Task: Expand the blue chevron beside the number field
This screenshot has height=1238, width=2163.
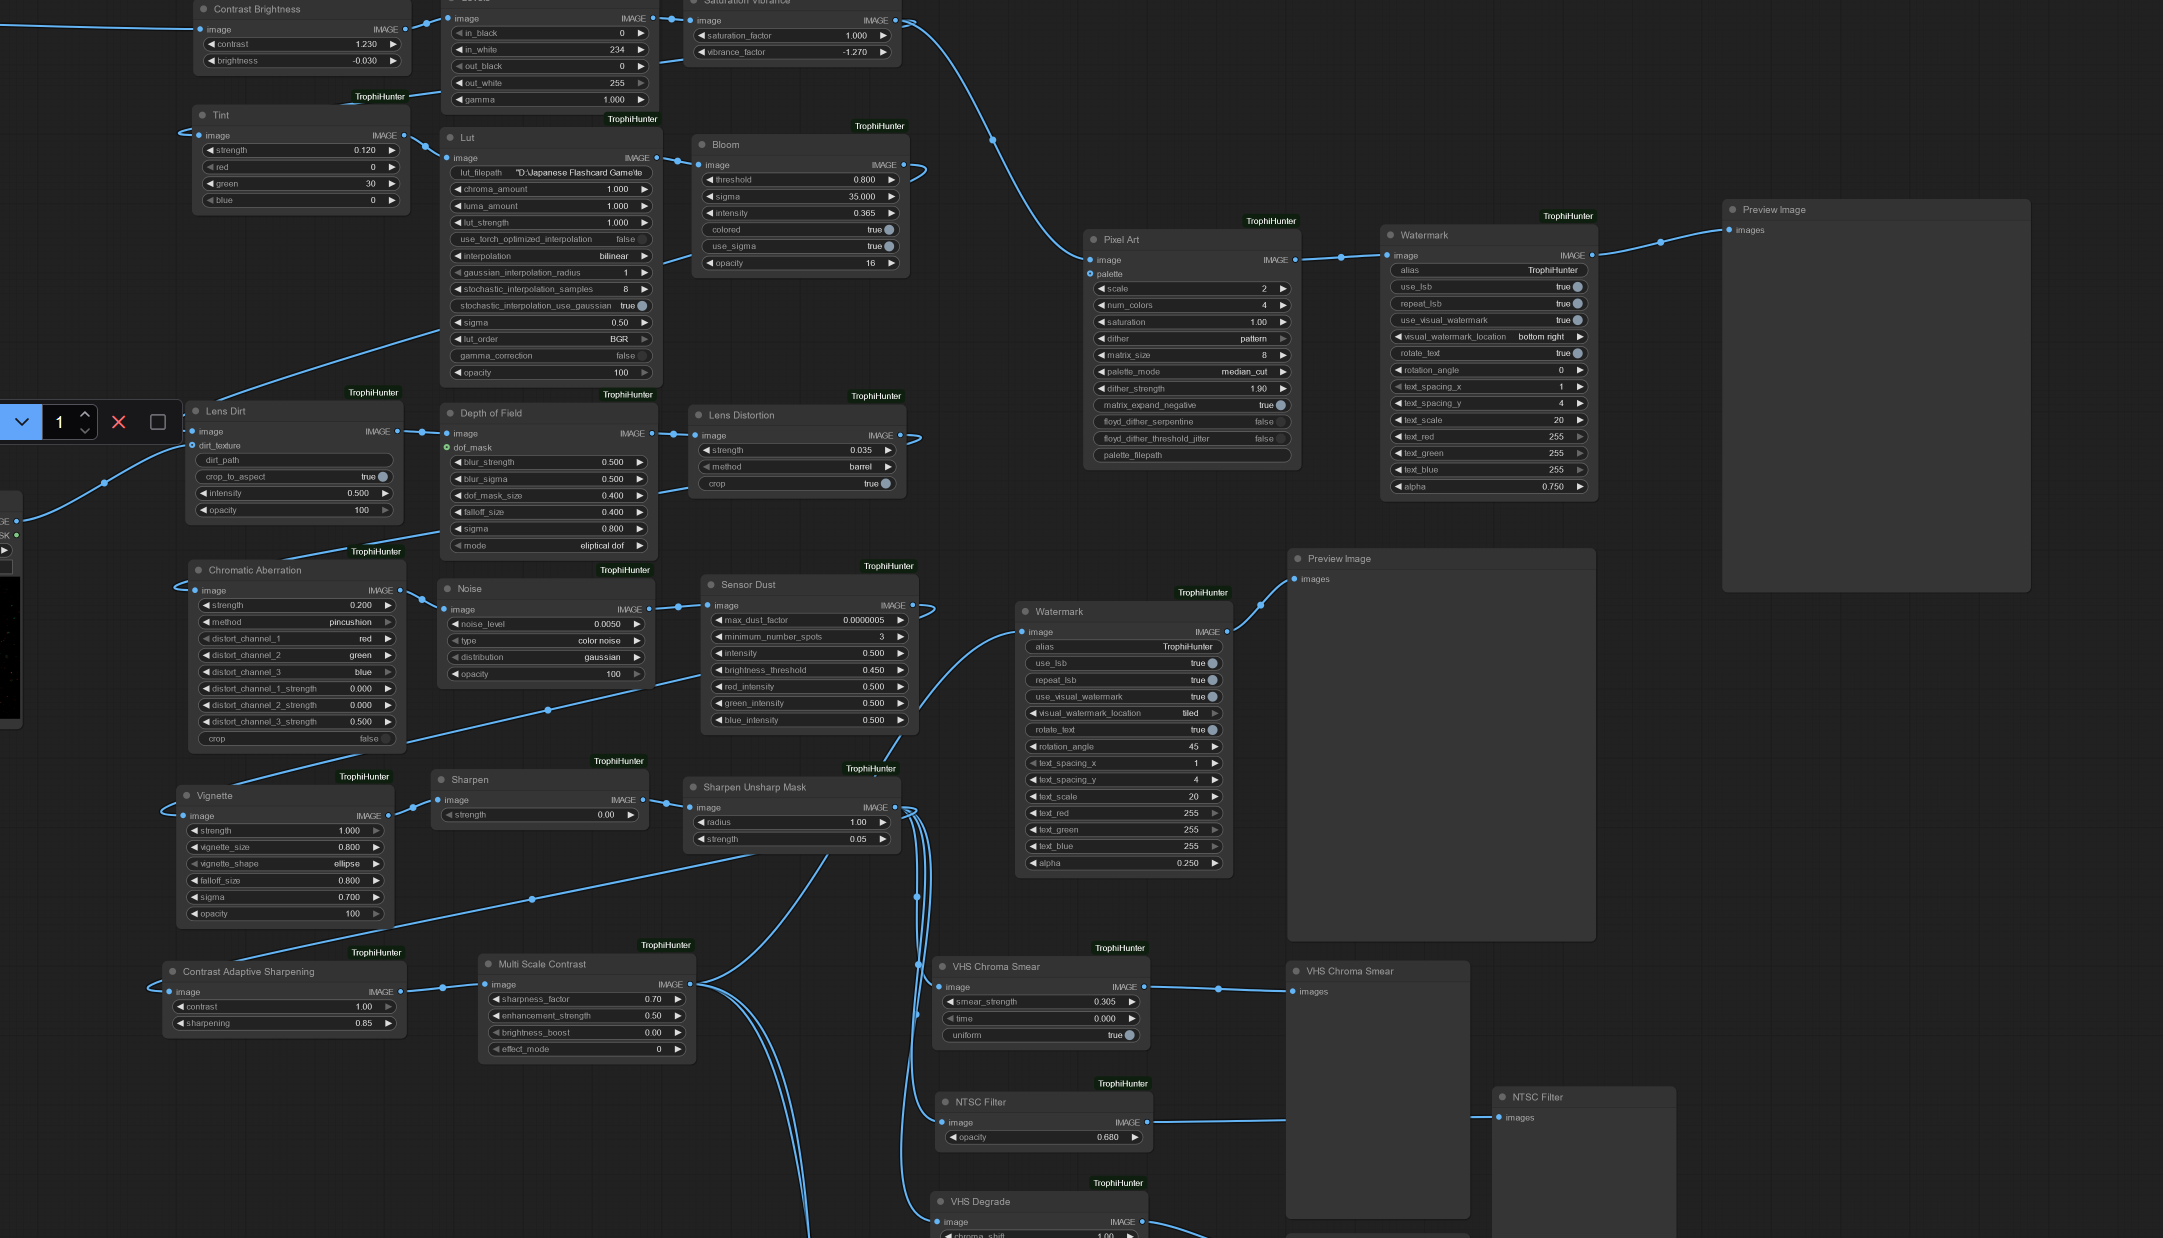Action: click(x=21, y=422)
